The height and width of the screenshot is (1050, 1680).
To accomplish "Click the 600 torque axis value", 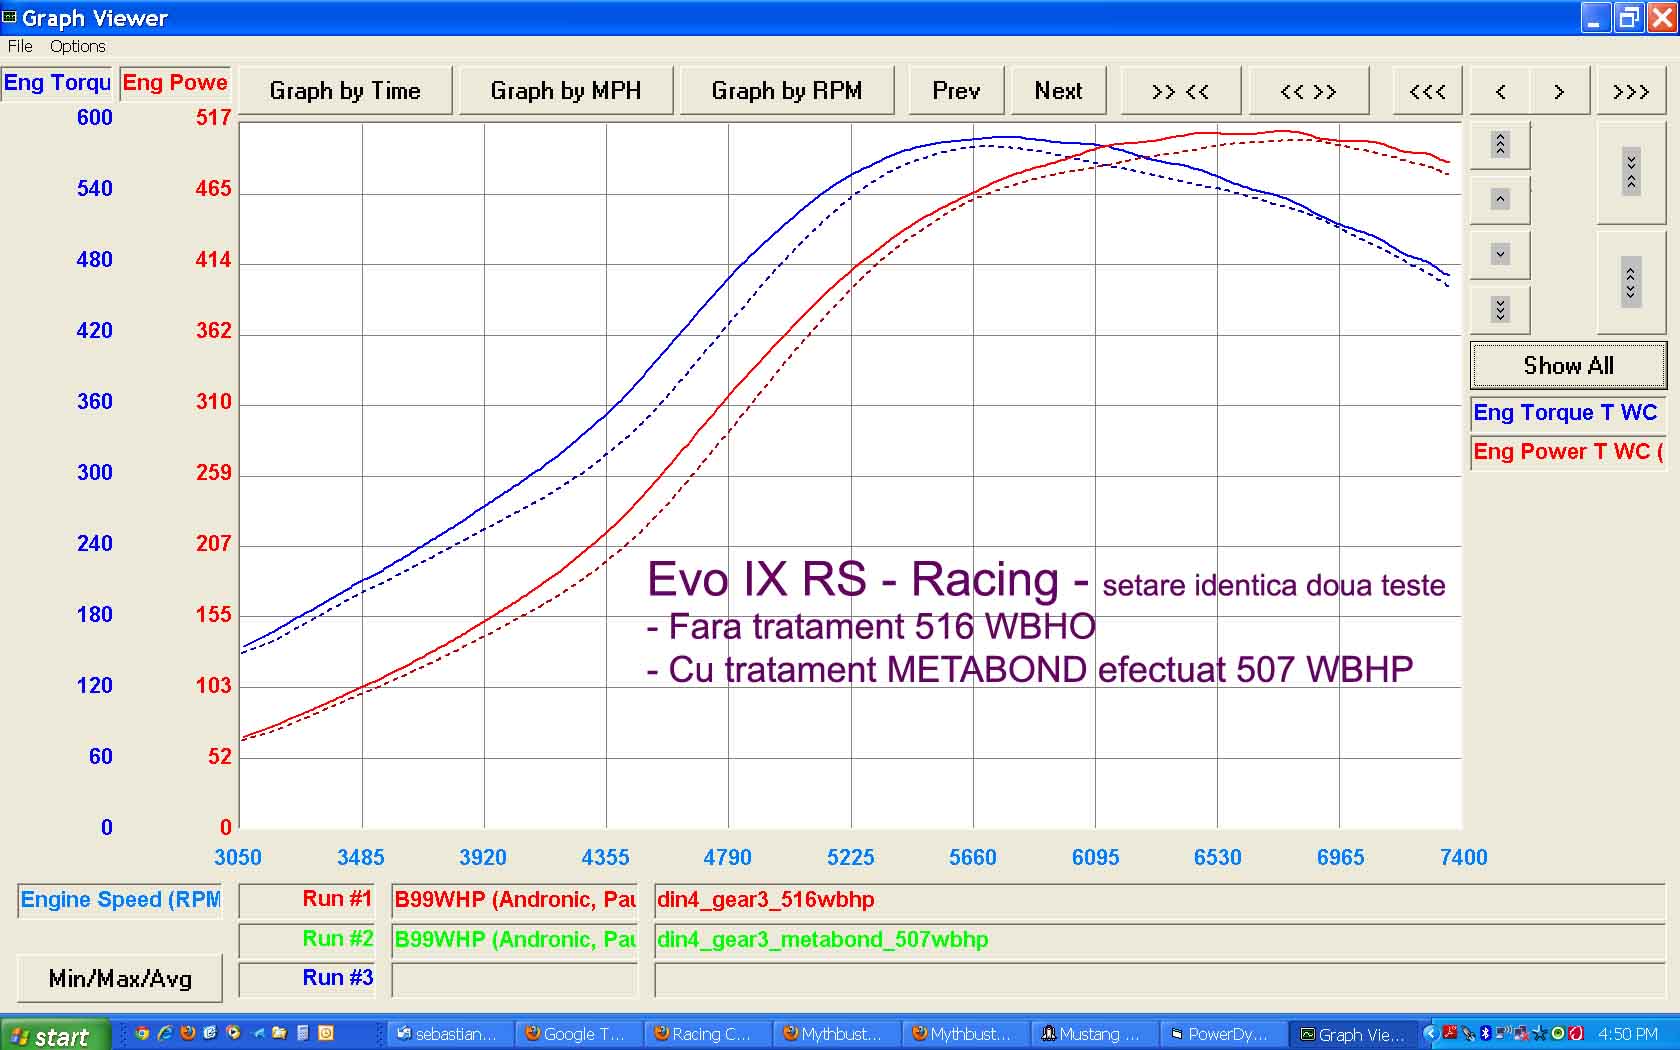I will (95, 118).
